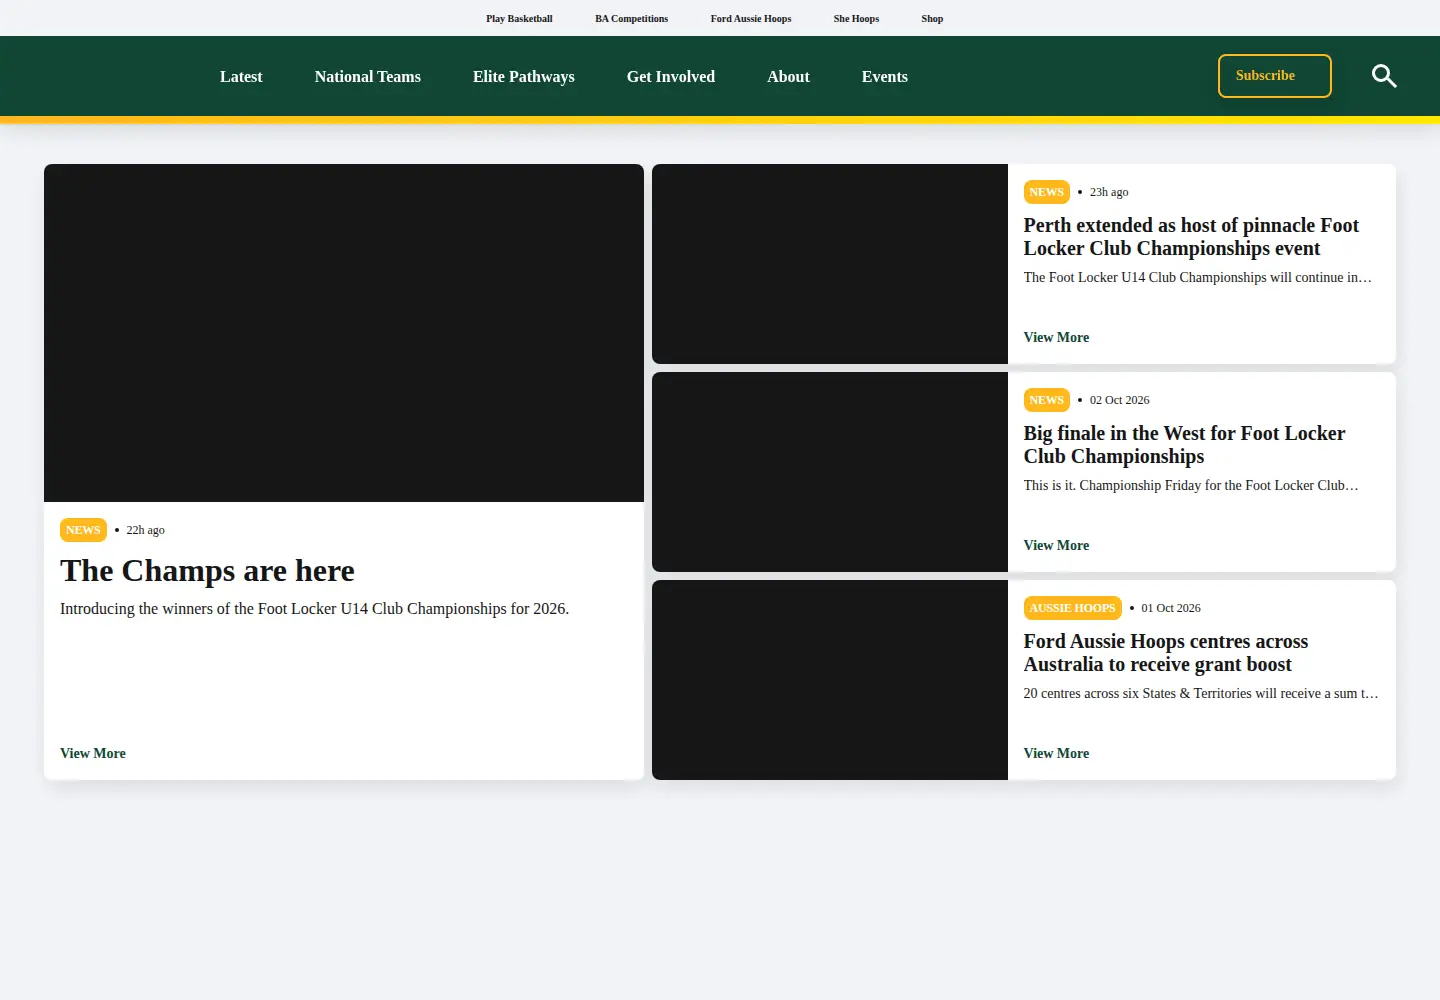Open the Perth extended article thumbnail
This screenshot has width=1440, height=1000.
[830, 264]
